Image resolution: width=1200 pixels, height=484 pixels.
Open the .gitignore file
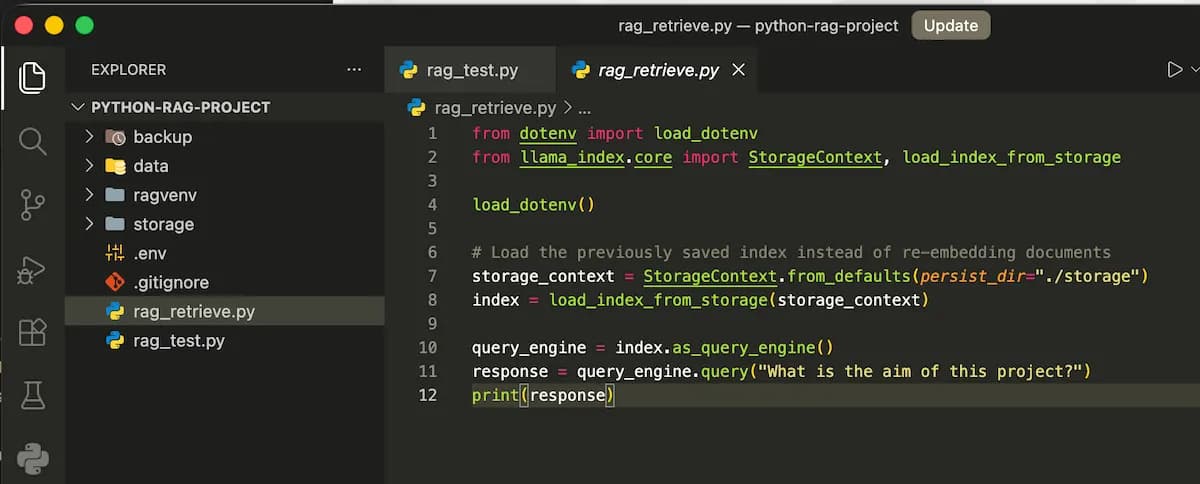[x=171, y=283]
